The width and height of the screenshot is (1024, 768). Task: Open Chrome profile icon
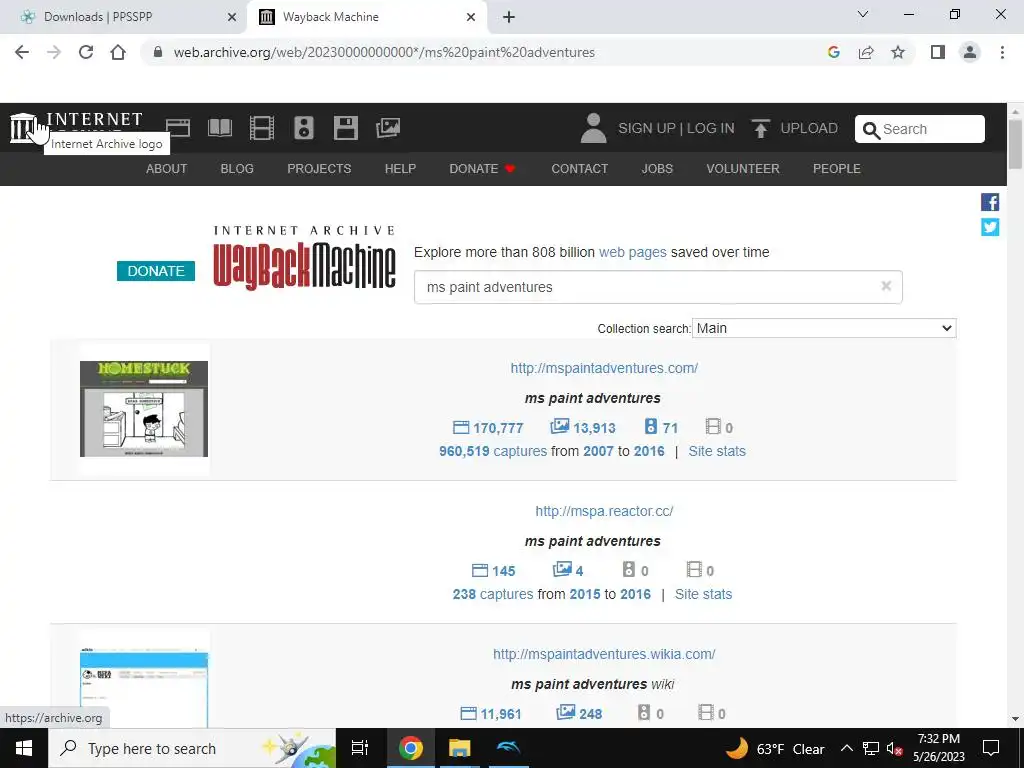tap(970, 52)
